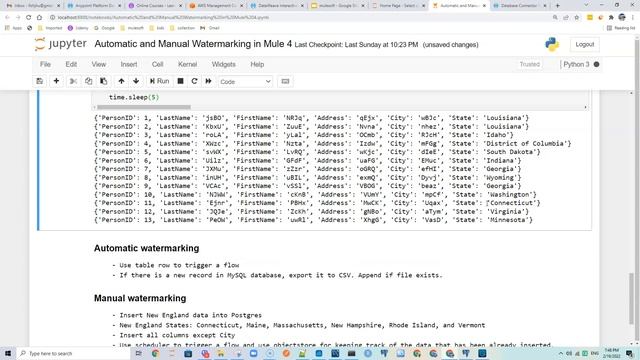
Task: Cut selected cells with scissors icon
Action: tap(73, 81)
